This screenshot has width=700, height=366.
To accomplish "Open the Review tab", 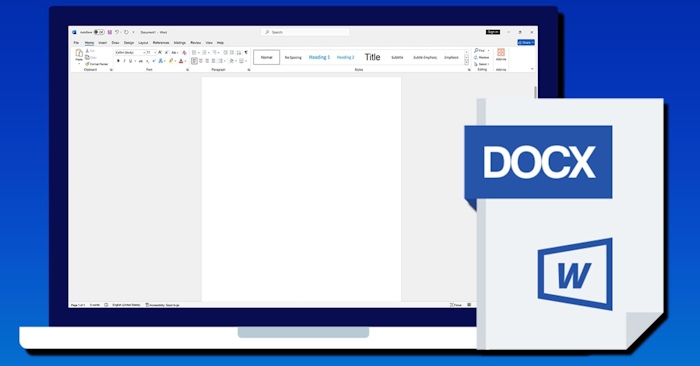I will click(196, 43).
